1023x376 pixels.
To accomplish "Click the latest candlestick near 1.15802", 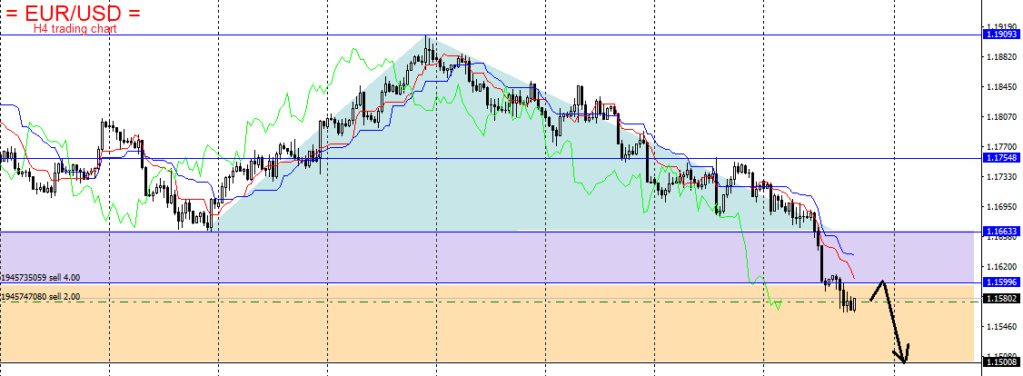I will [854, 304].
